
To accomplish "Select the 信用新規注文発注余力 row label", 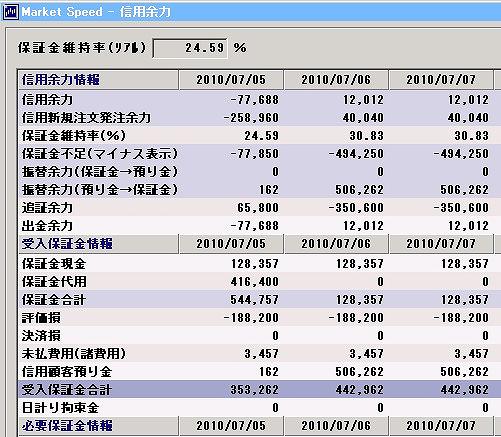I will (86, 118).
